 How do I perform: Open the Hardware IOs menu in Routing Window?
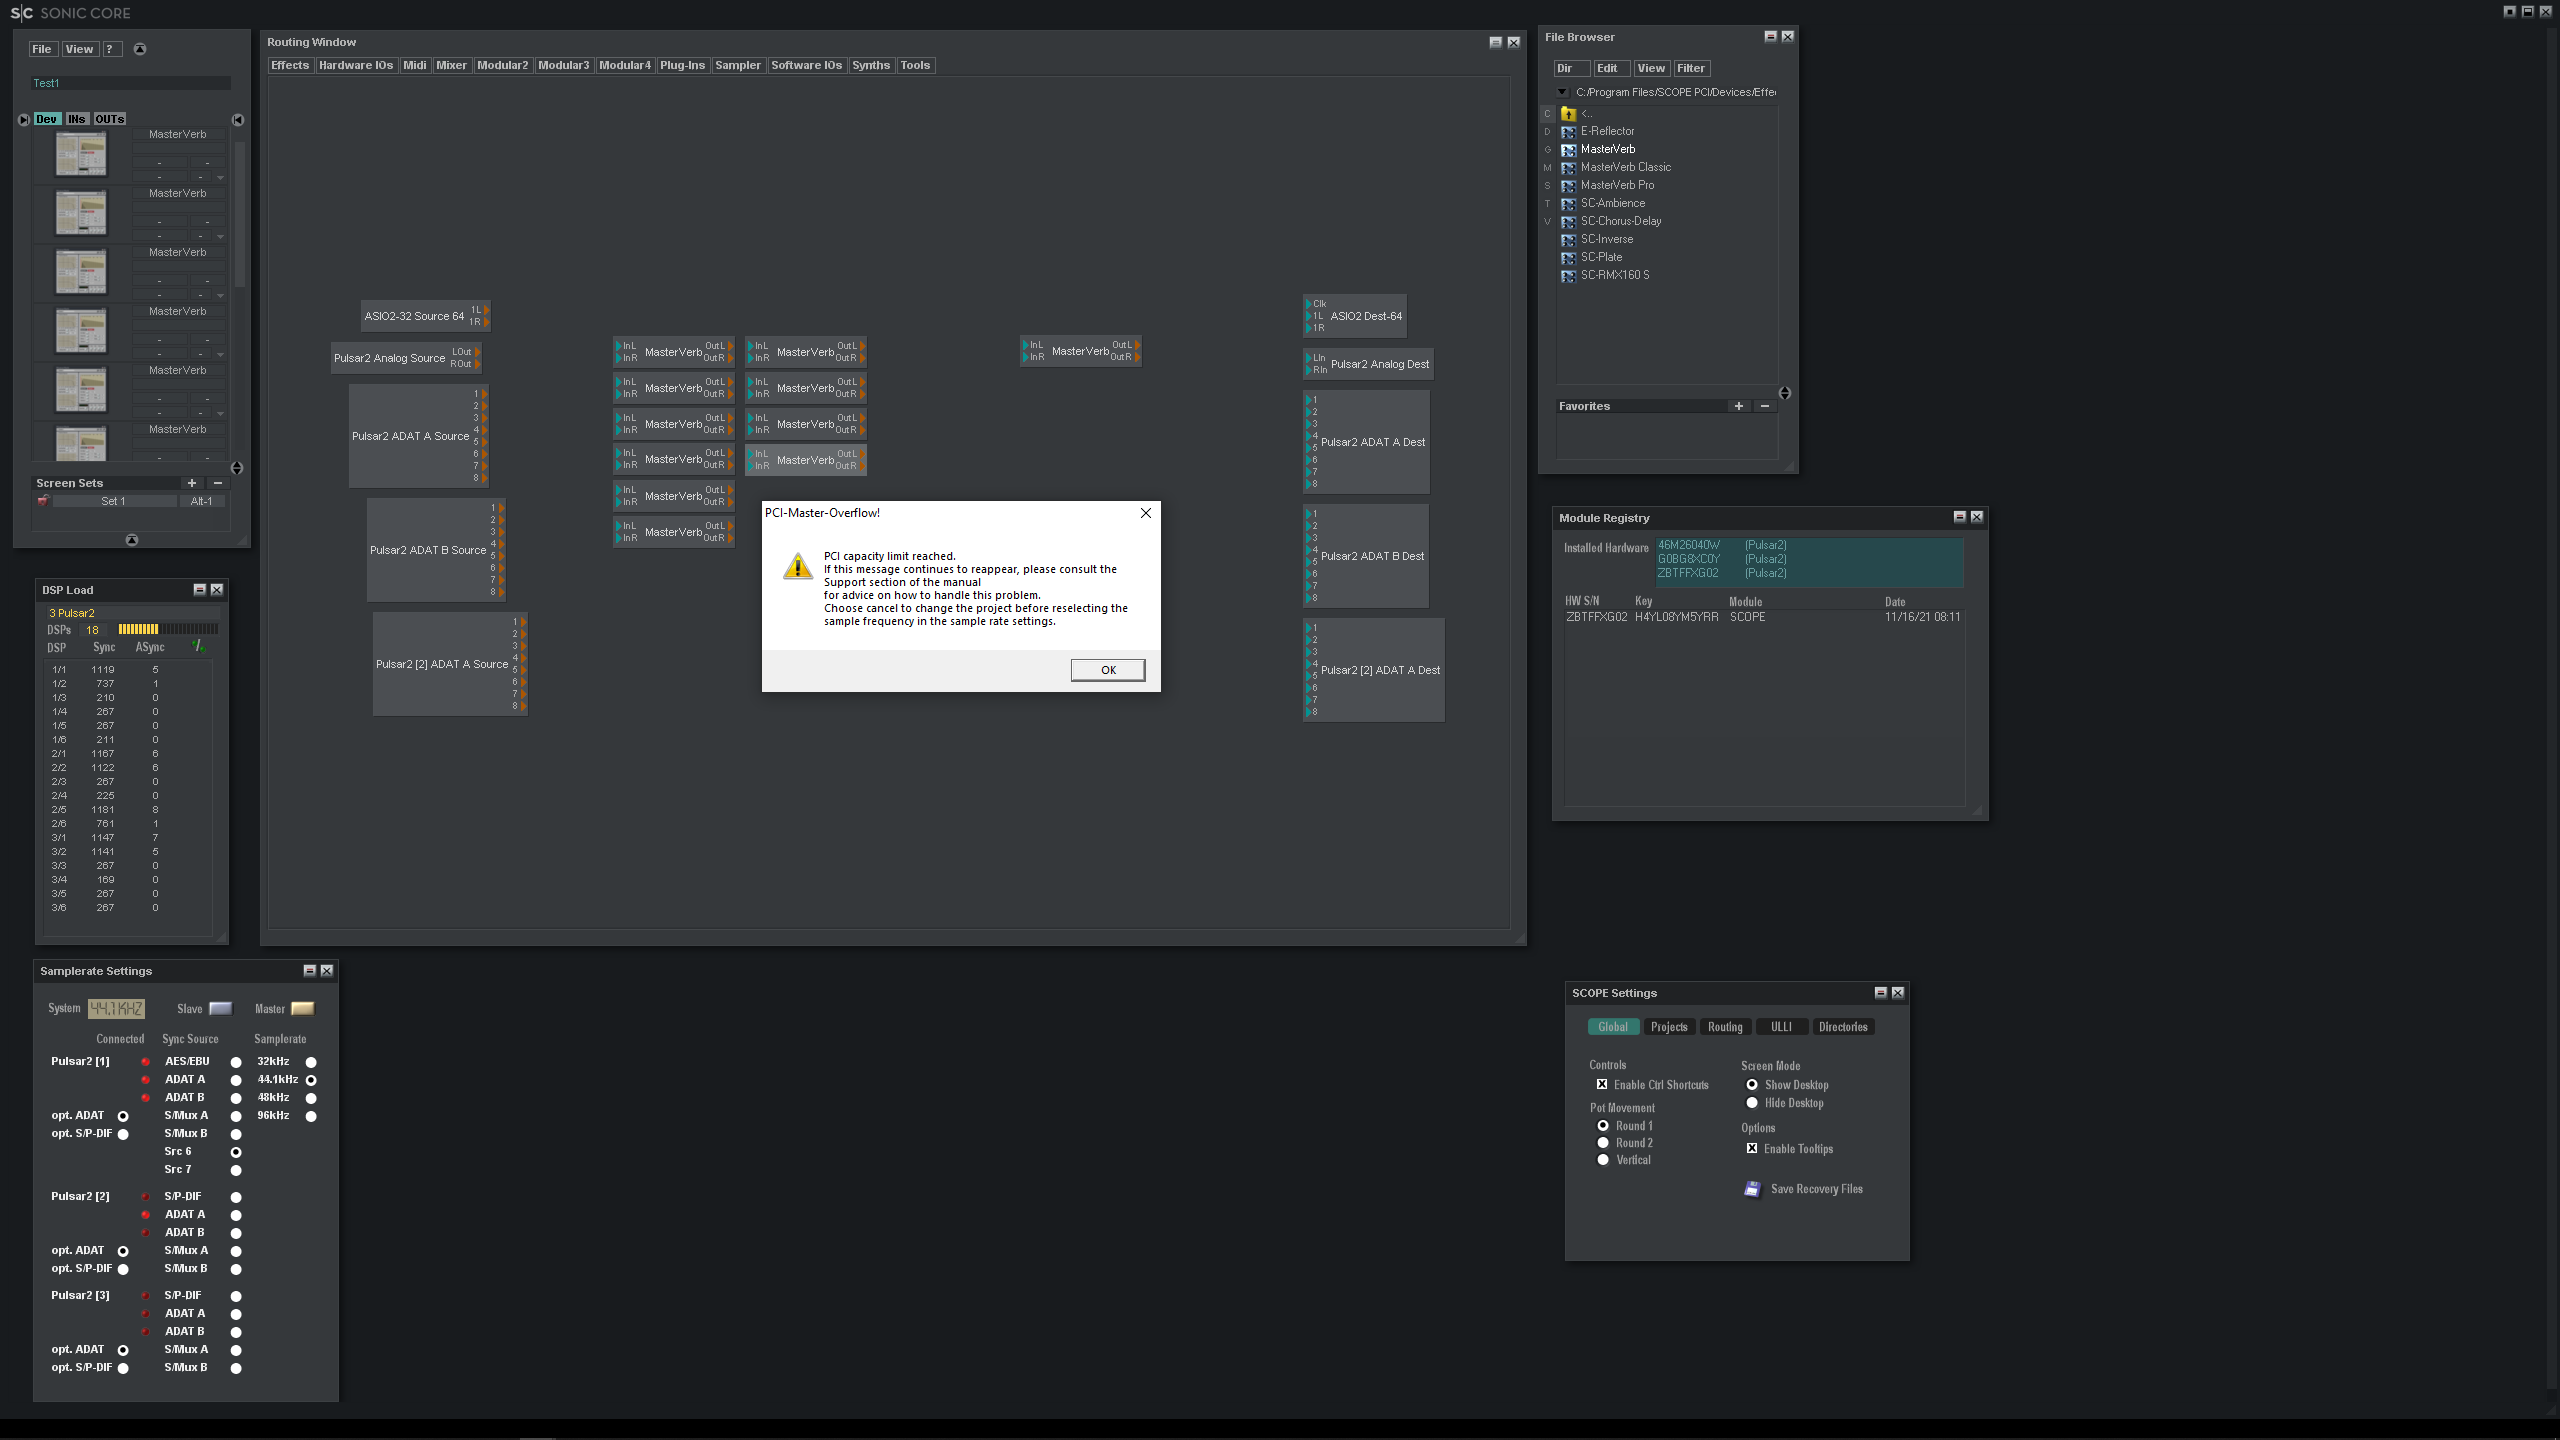[x=356, y=66]
